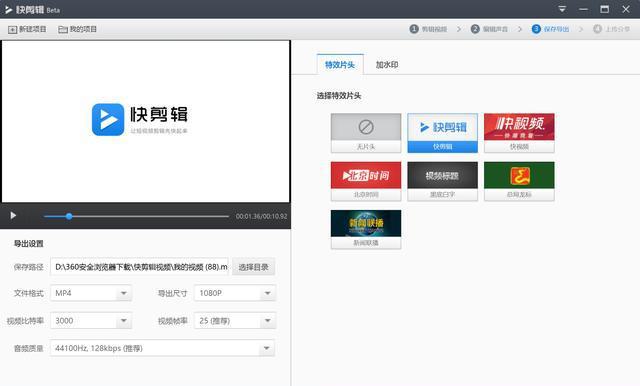Select the green dragon logo intro
Screen dimensions: 640x386
[519, 181]
